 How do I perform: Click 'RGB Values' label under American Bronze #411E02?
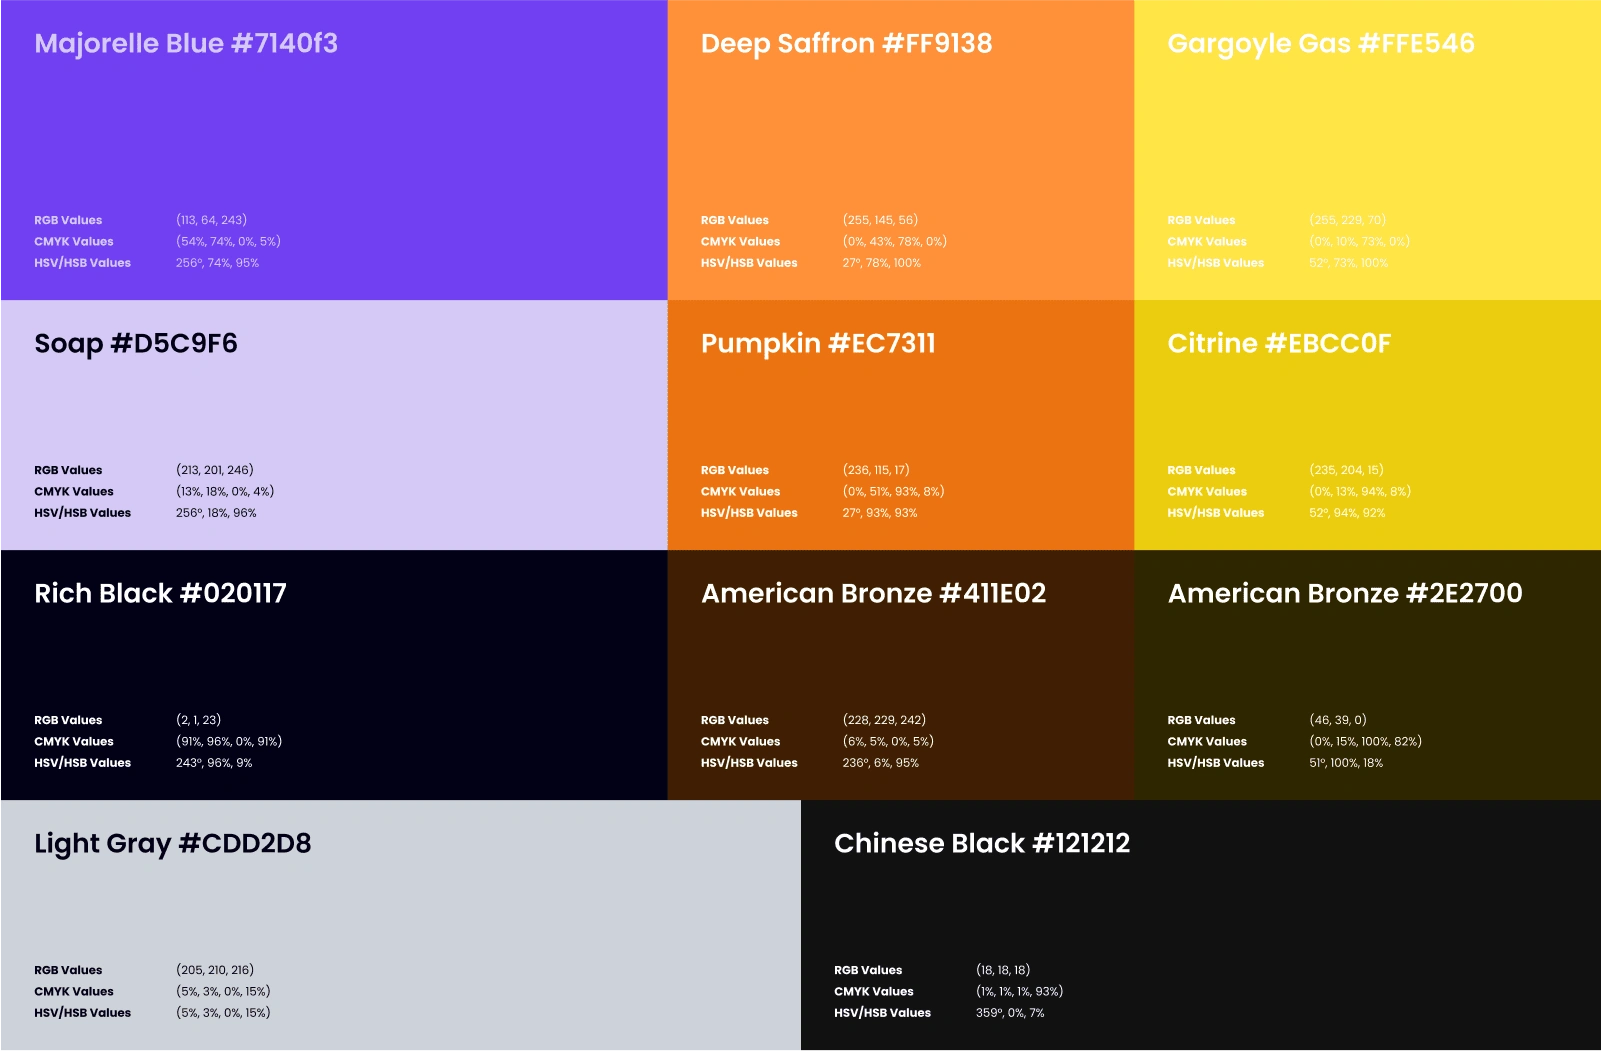pyautogui.click(x=735, y=720)
